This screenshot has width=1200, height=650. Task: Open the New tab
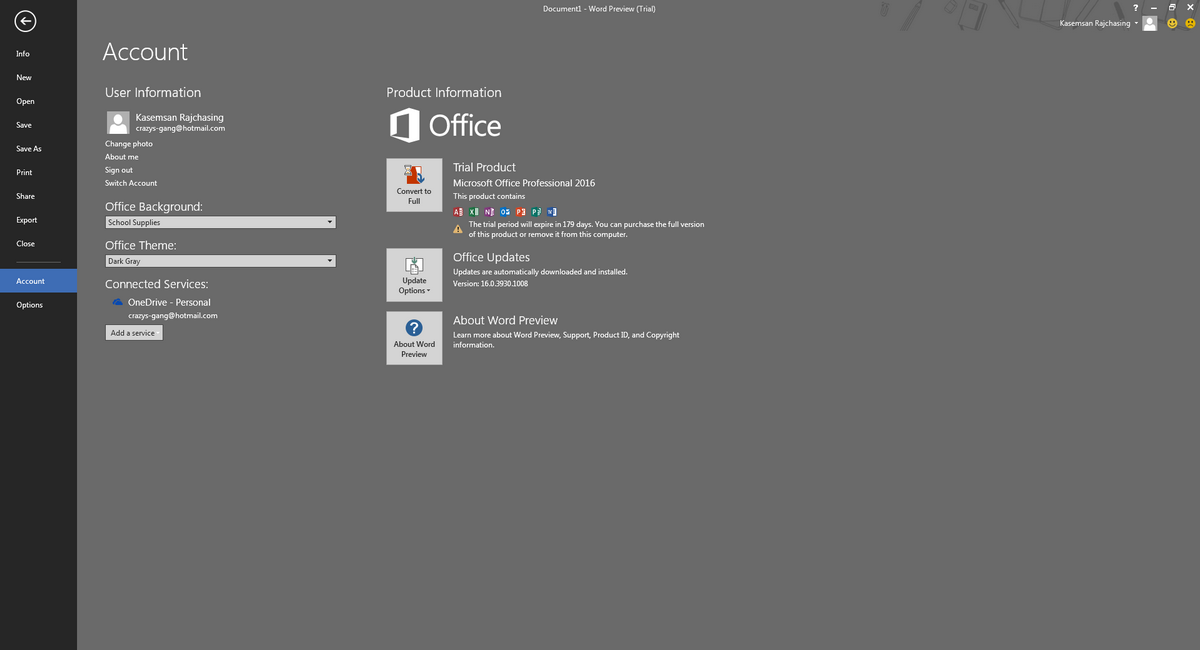pos(38,77)
